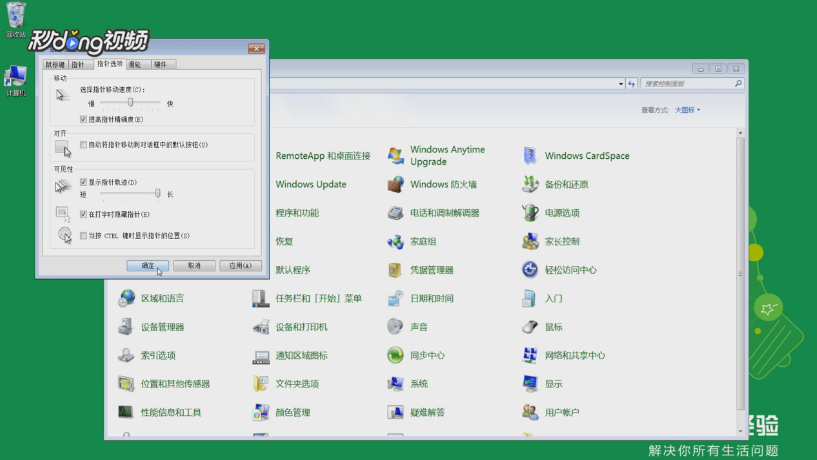
Task: Open the 任务栏和「开始」菜单 icon
Action: (261, 298)
